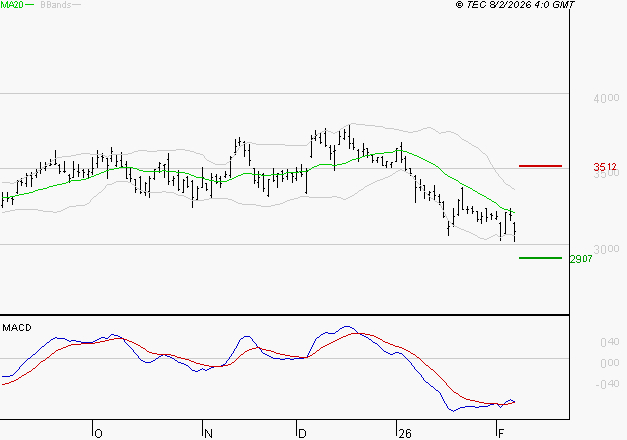The width and height of the screenshot is (627, 440).
Task: Click the 4000 price axis label
Action: 606,98
